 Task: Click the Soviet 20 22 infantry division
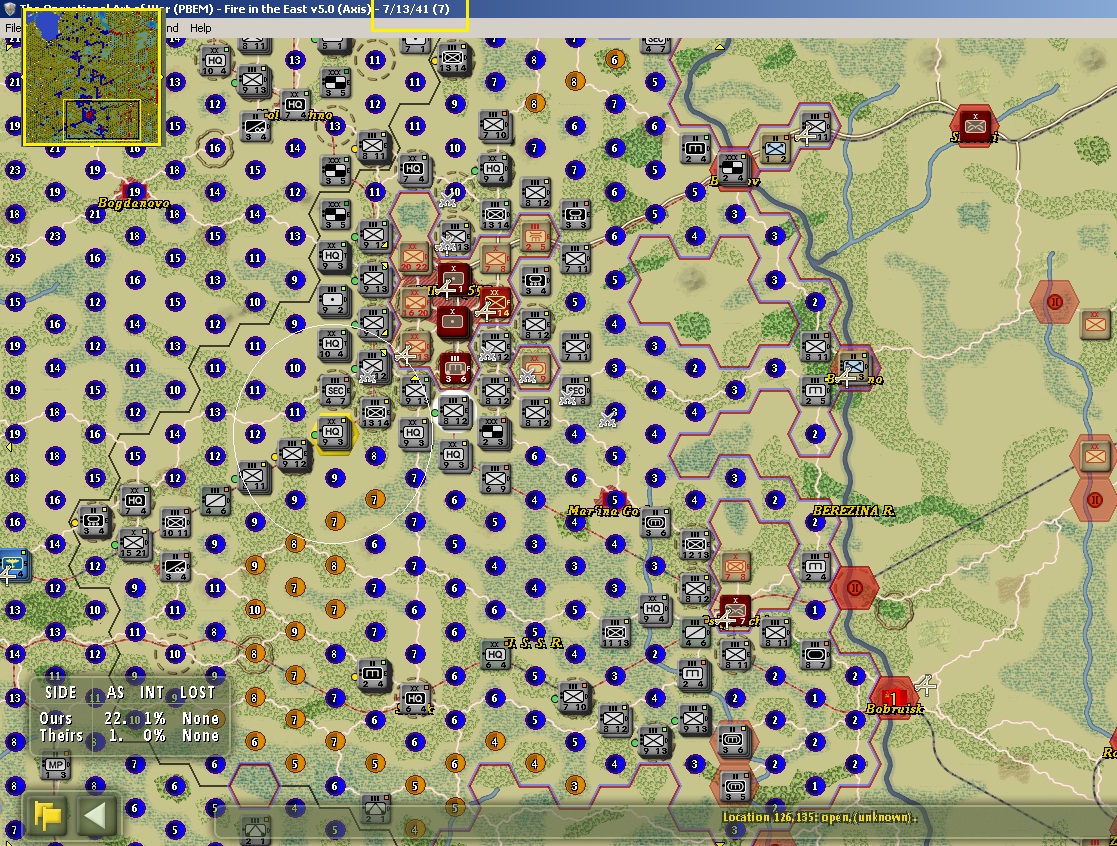414,258
